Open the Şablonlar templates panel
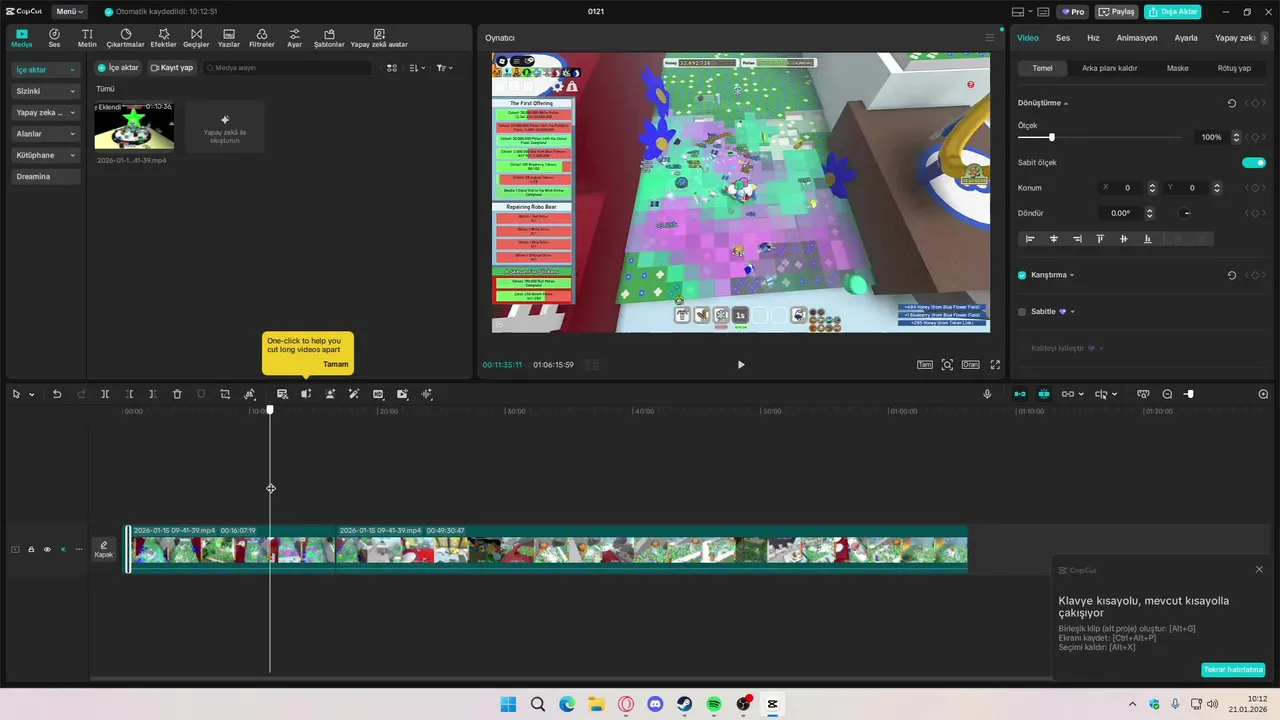Screen dimensions: 1280x720 [329, 38]
